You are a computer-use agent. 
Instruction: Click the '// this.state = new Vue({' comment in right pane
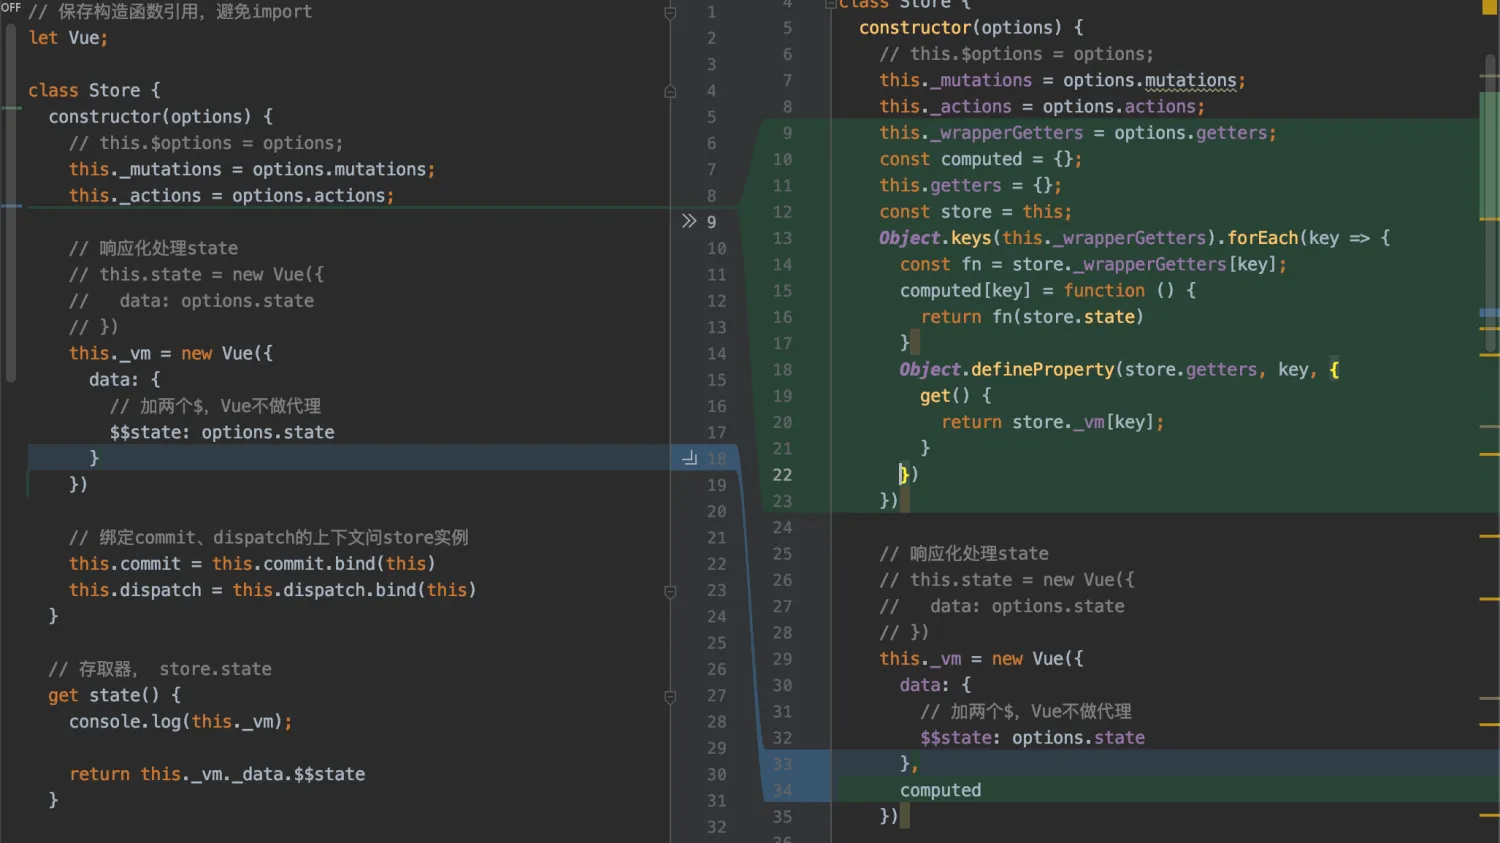pos(1007,580)
